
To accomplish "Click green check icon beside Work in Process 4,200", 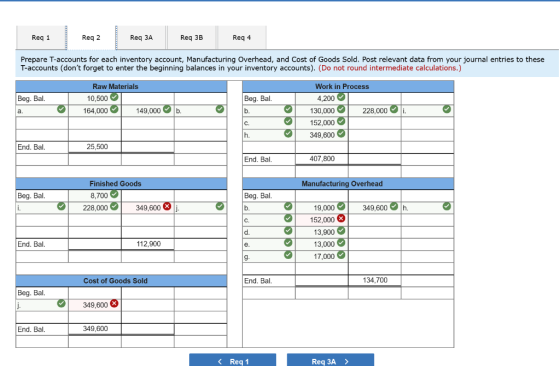I will pyautogui.click(x=341, y=97).
